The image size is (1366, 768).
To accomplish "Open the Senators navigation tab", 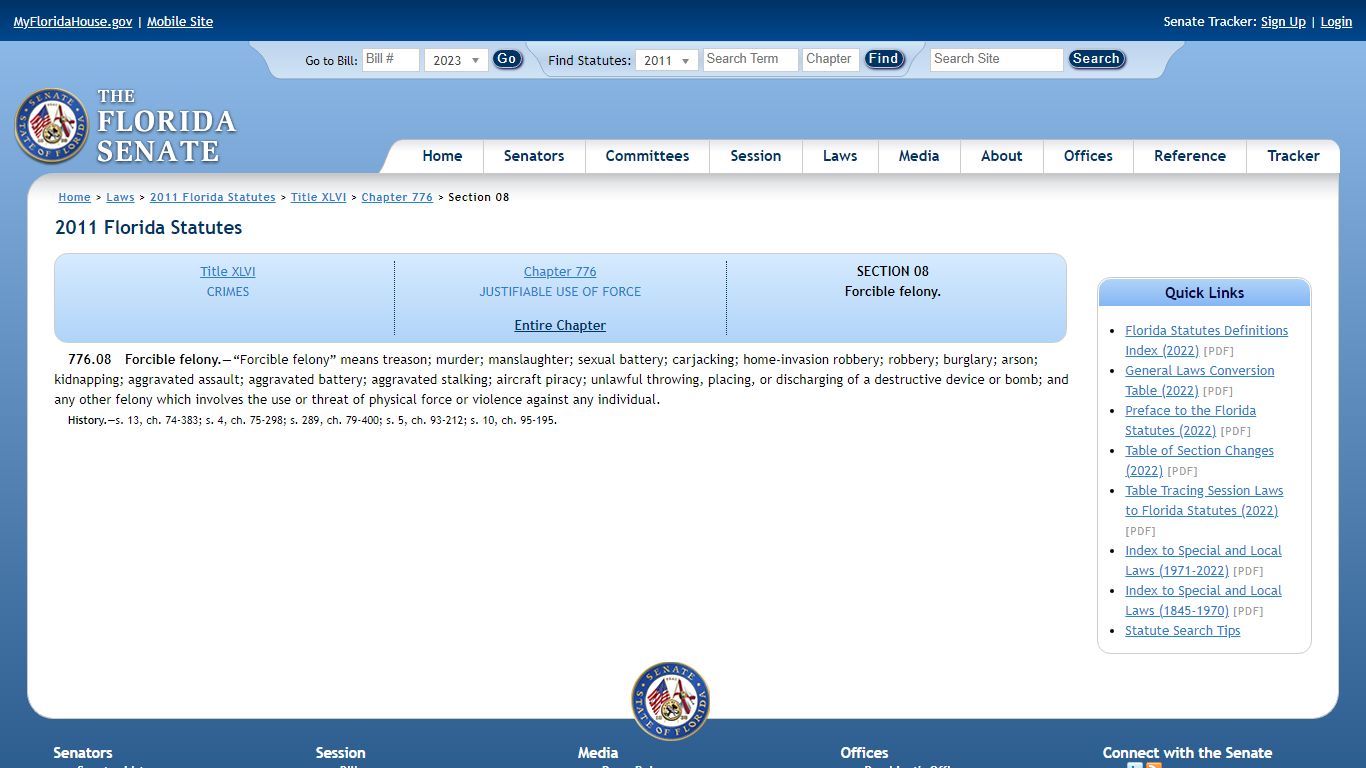I will 534,156.
